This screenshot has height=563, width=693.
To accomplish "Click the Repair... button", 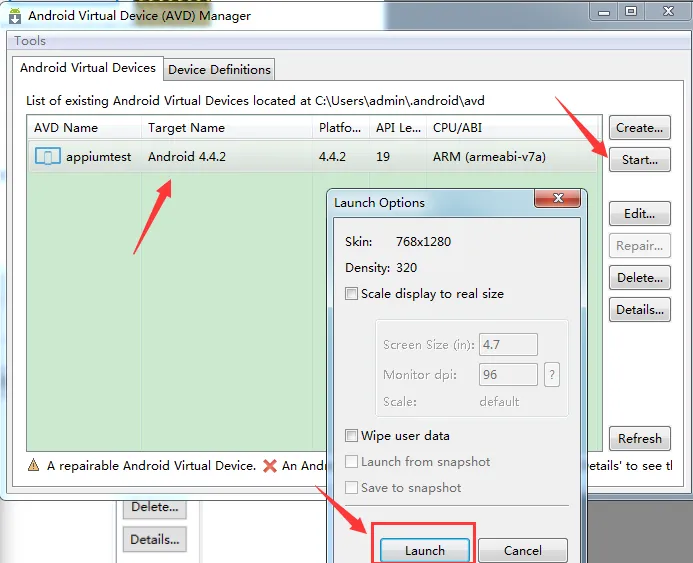I will 640,245.
